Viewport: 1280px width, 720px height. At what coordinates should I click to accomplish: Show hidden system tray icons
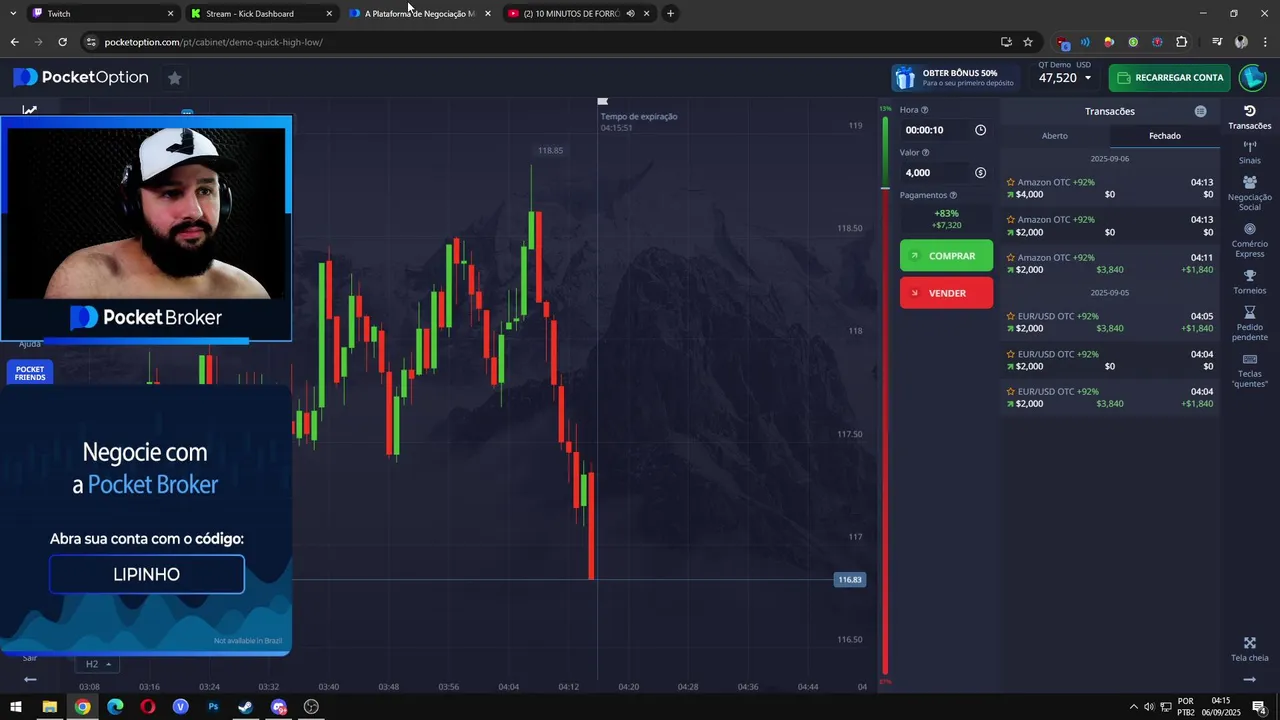click(x=1133, y=707)
